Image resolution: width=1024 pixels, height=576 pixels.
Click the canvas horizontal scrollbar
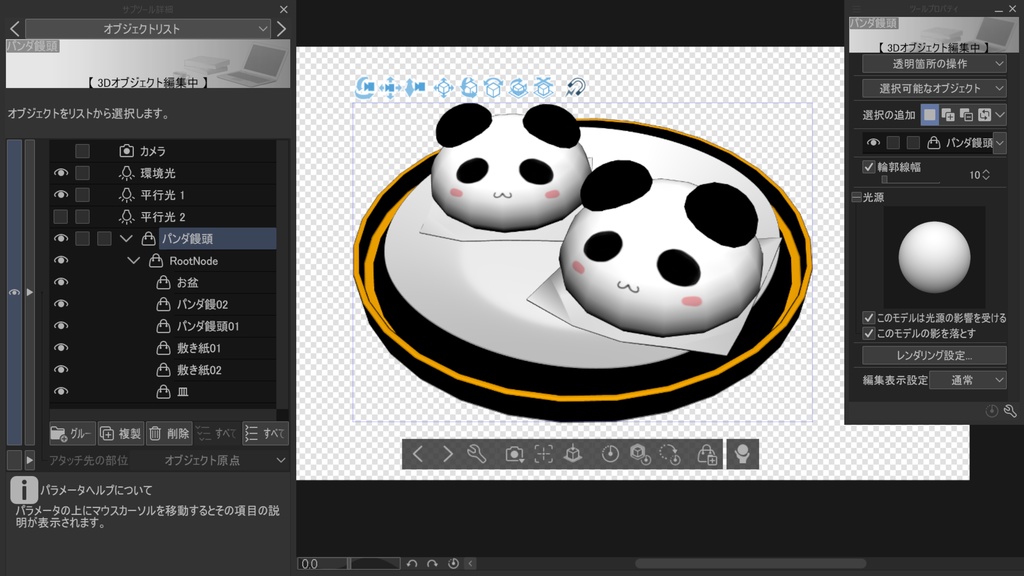pos(751,564)
